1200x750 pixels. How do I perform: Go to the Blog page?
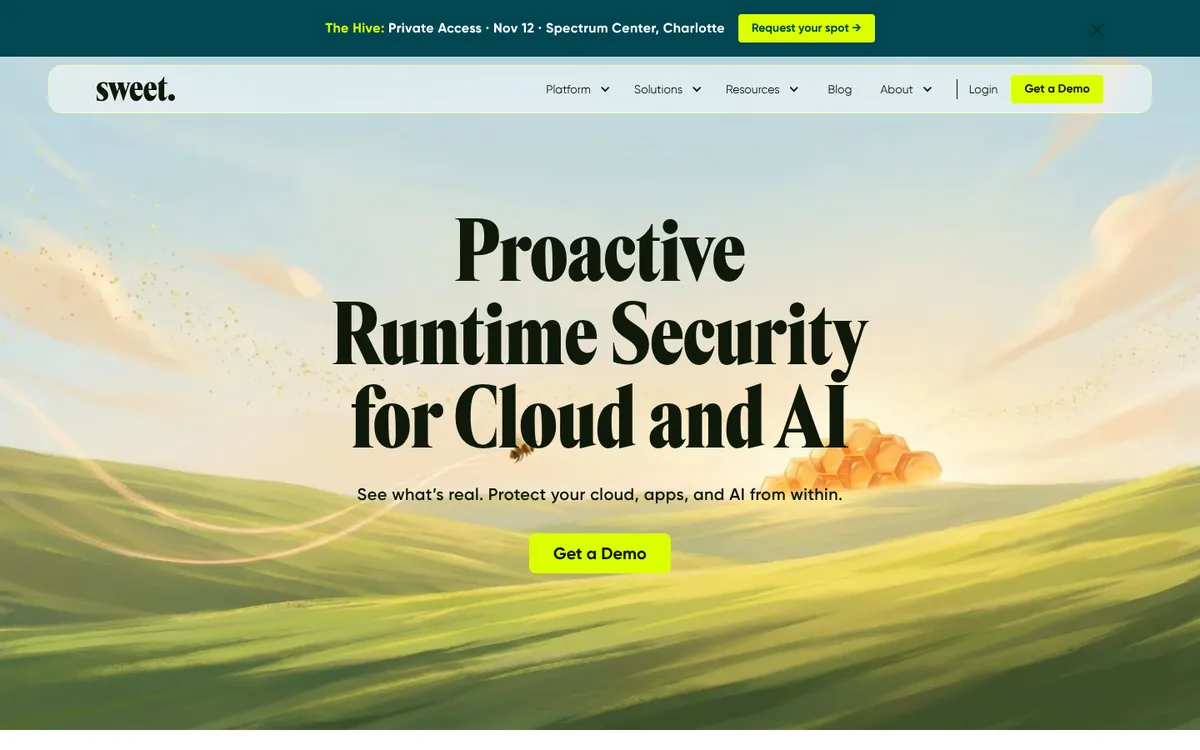[x=840, y=89]
